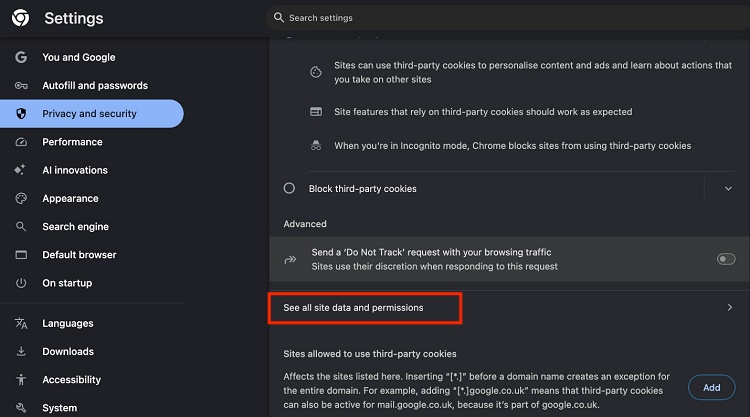Click the Downloads arrow icon

[x=21, y=352]
